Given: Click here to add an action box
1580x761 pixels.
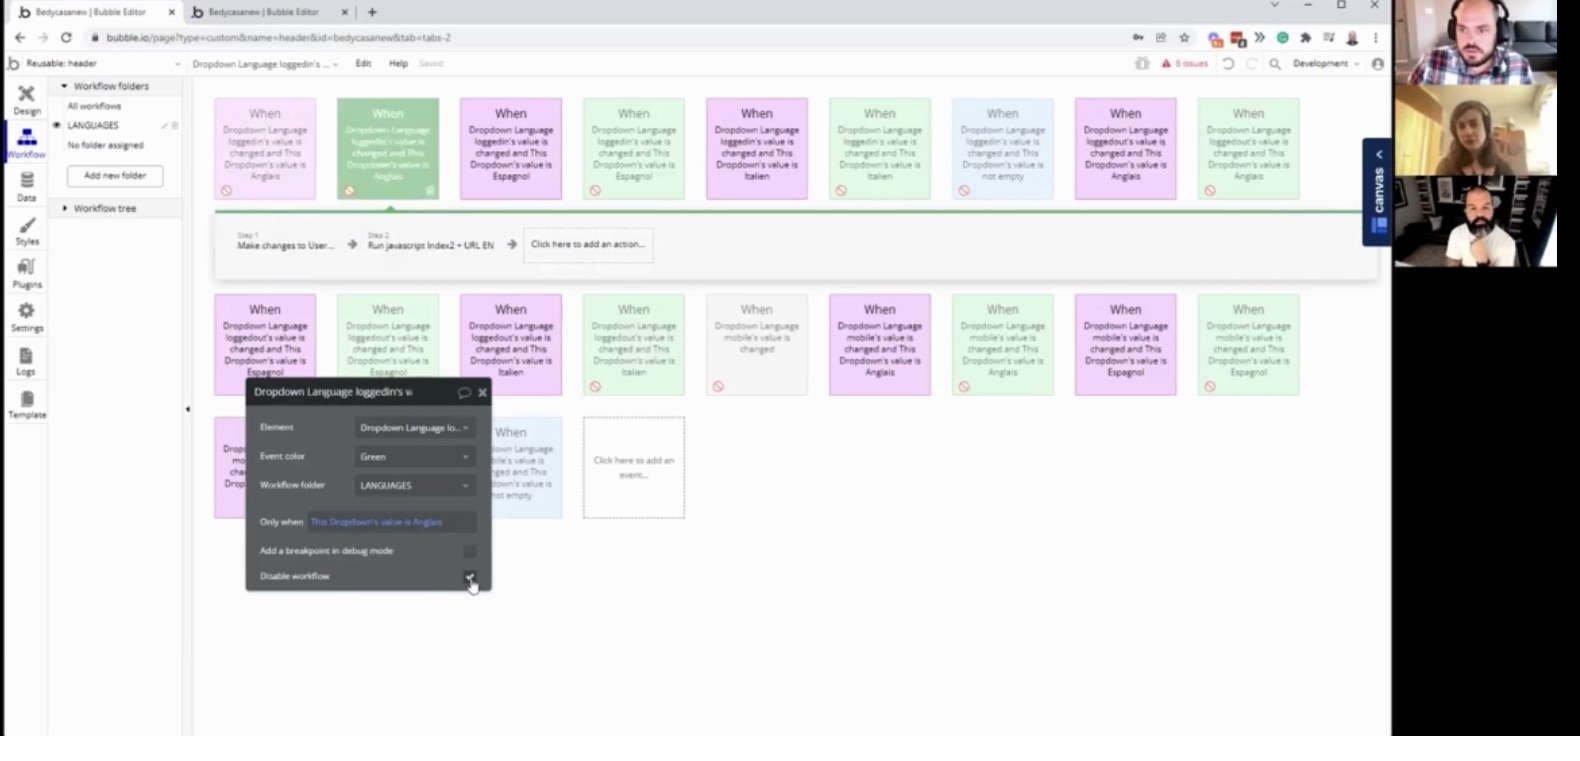Looking at the screenshot, I should click(x=588, y=244).
